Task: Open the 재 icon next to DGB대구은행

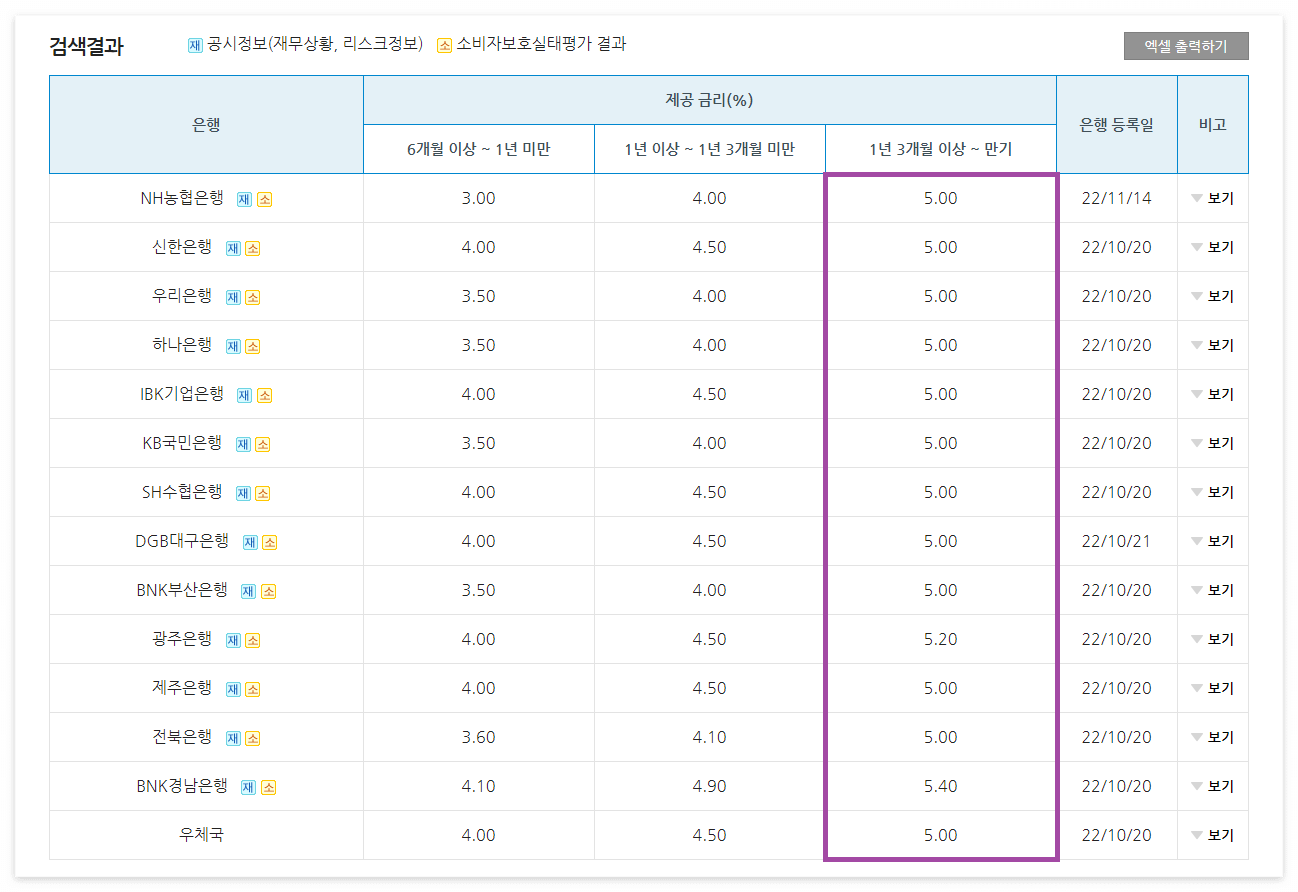Action: tap(251, 541)
